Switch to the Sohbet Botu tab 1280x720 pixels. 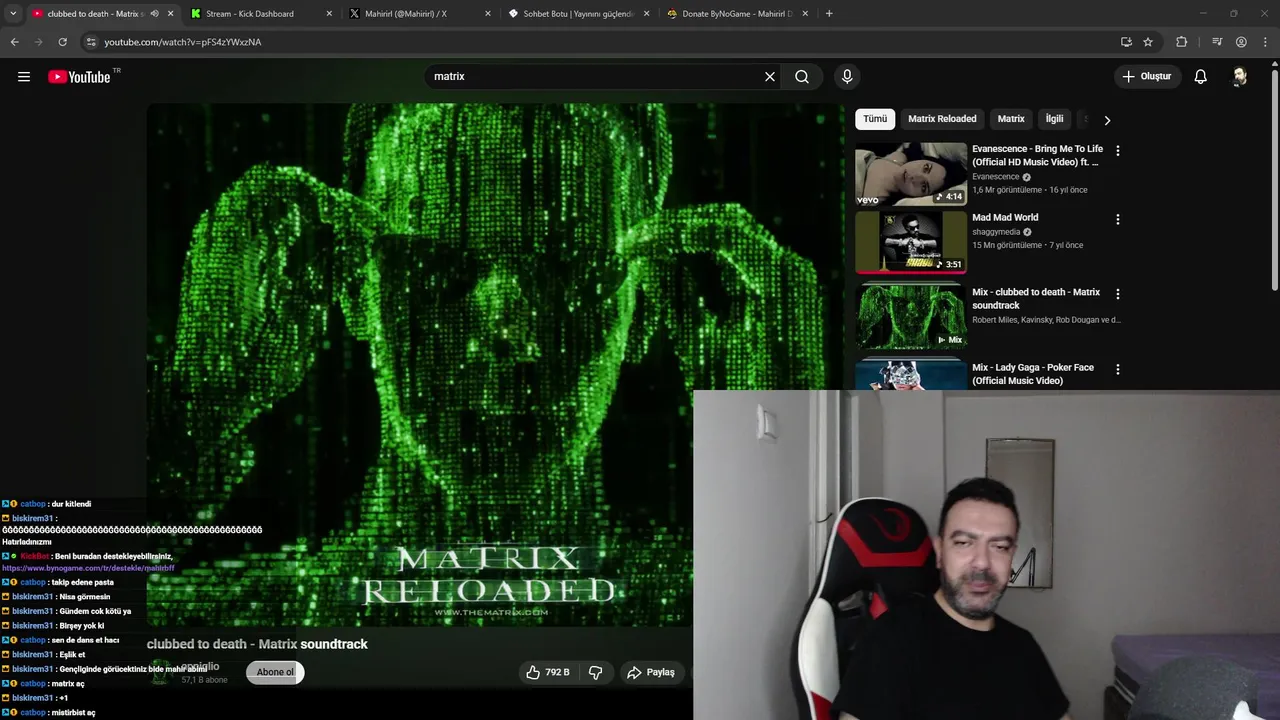pyautogui.click(x=578, y=14)
